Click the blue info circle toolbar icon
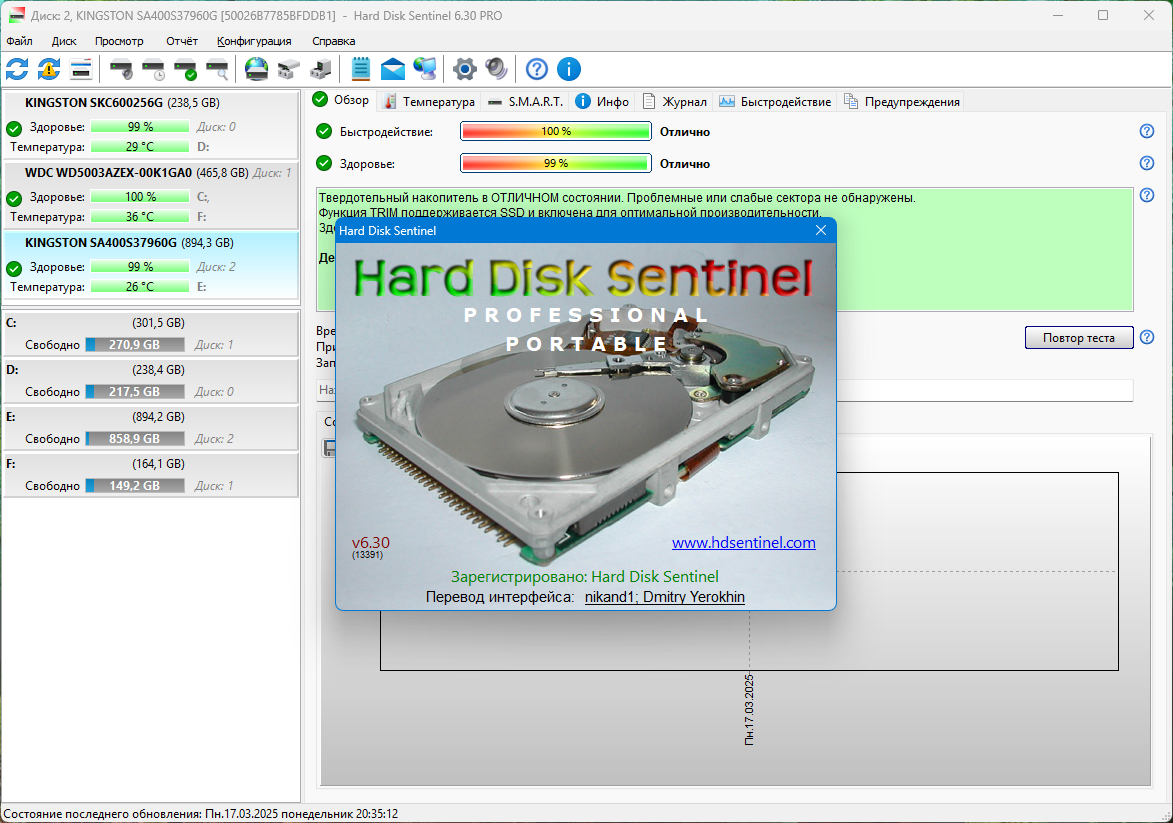 [569, 70]
